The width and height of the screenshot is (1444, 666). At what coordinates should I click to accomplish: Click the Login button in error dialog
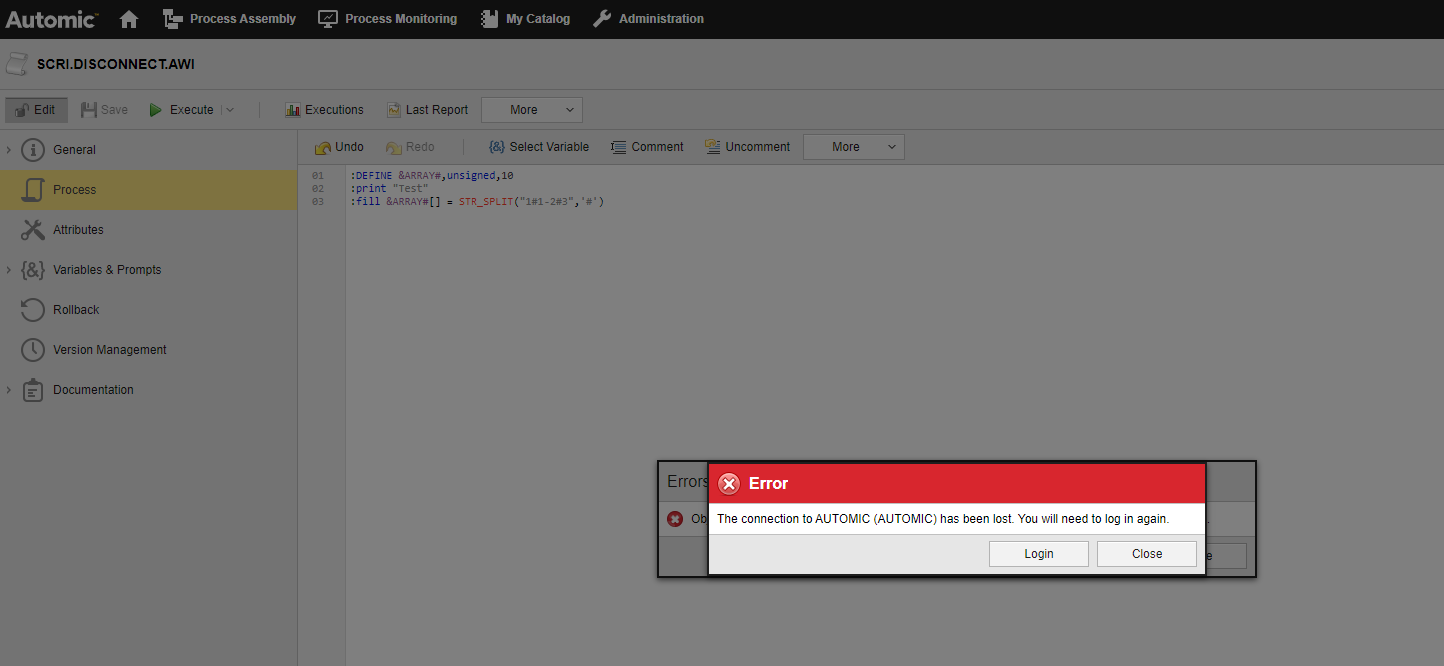(1039, 554)
